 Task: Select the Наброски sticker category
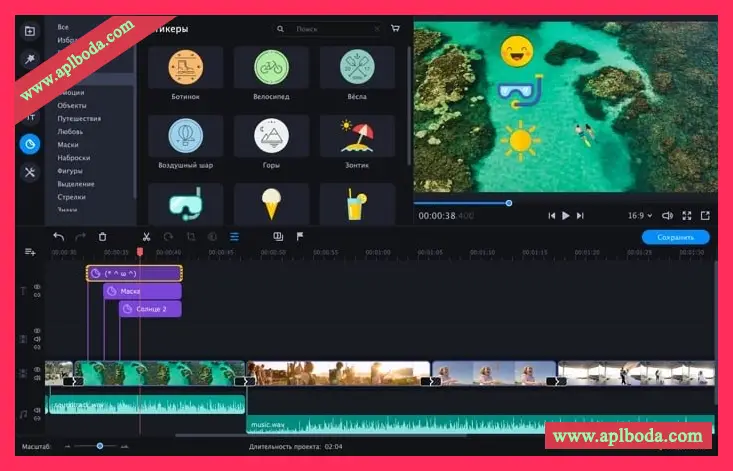pyautogui.click(x=74, y=158)
